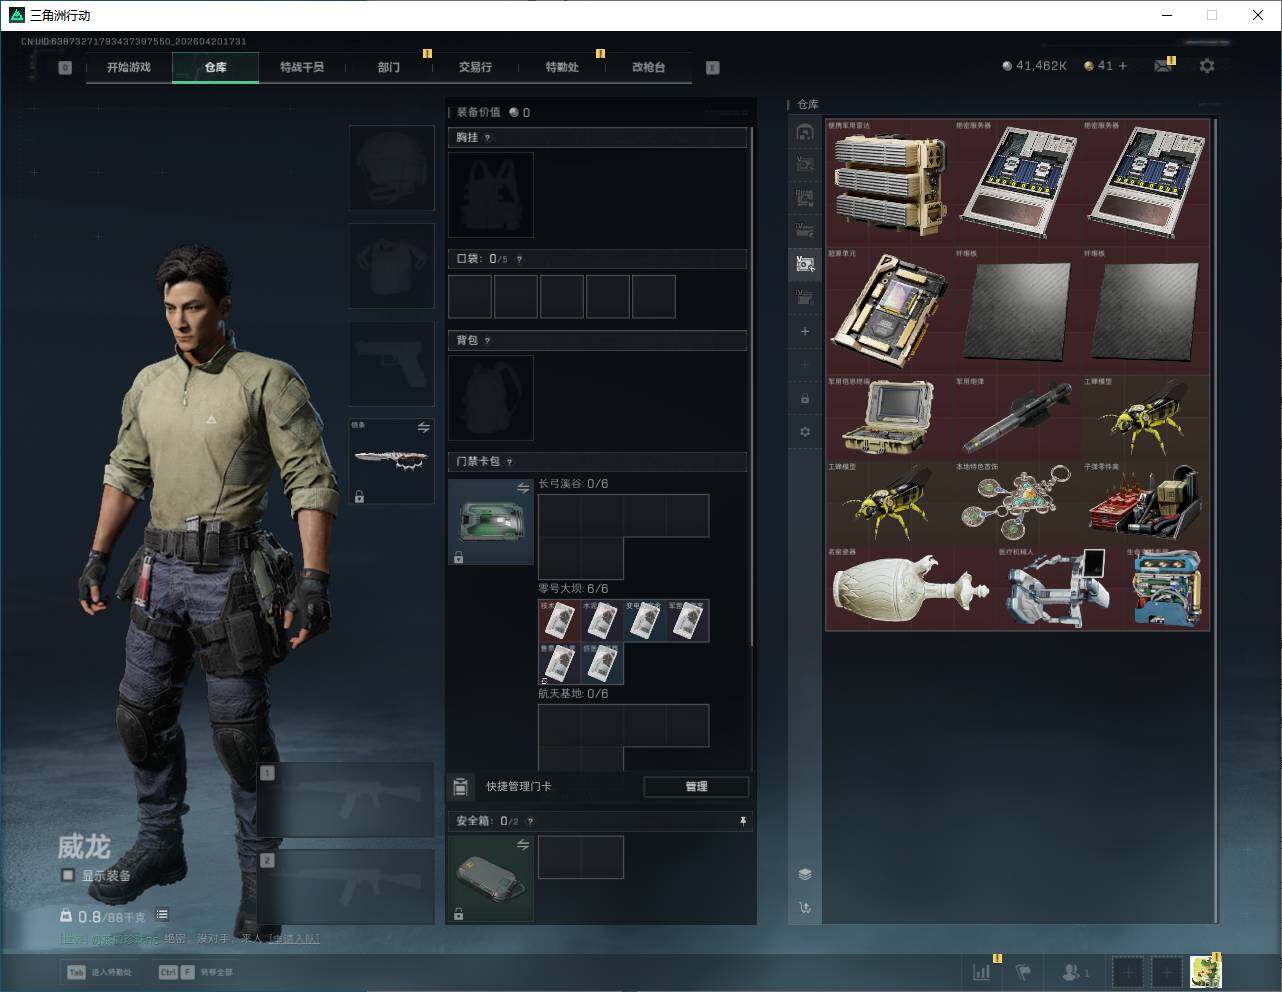
Task: Open the third warehouse storage box icon
Action: [805, 198]
